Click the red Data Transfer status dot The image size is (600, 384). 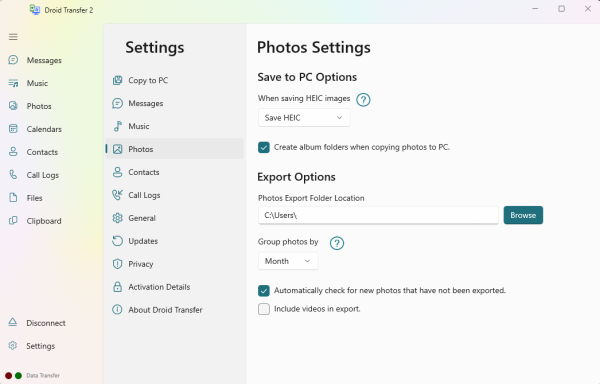(8, 376)
